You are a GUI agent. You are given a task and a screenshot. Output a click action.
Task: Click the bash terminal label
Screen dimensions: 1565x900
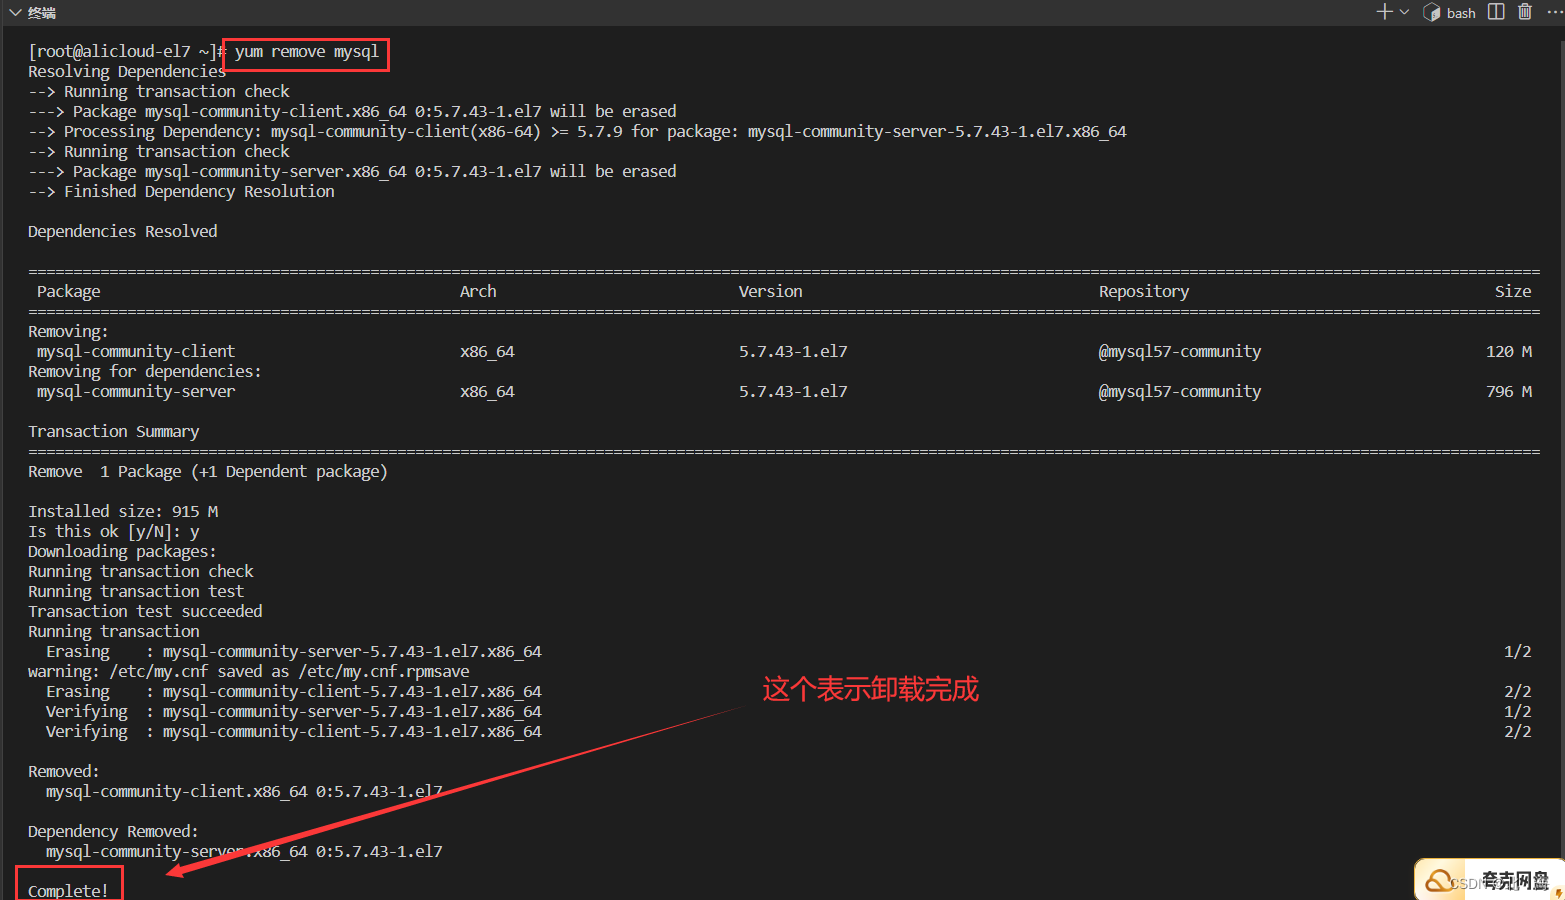1461,13
